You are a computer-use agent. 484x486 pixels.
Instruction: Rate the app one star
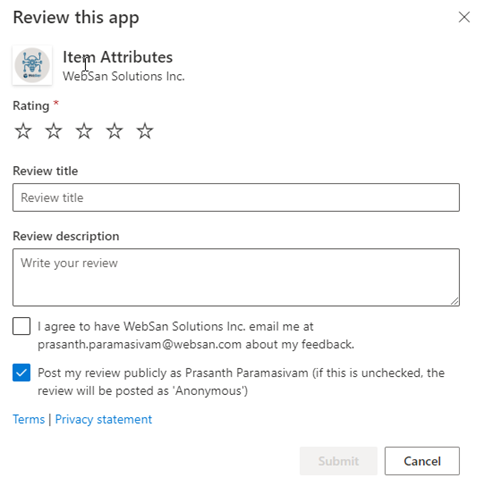(23, 131)
